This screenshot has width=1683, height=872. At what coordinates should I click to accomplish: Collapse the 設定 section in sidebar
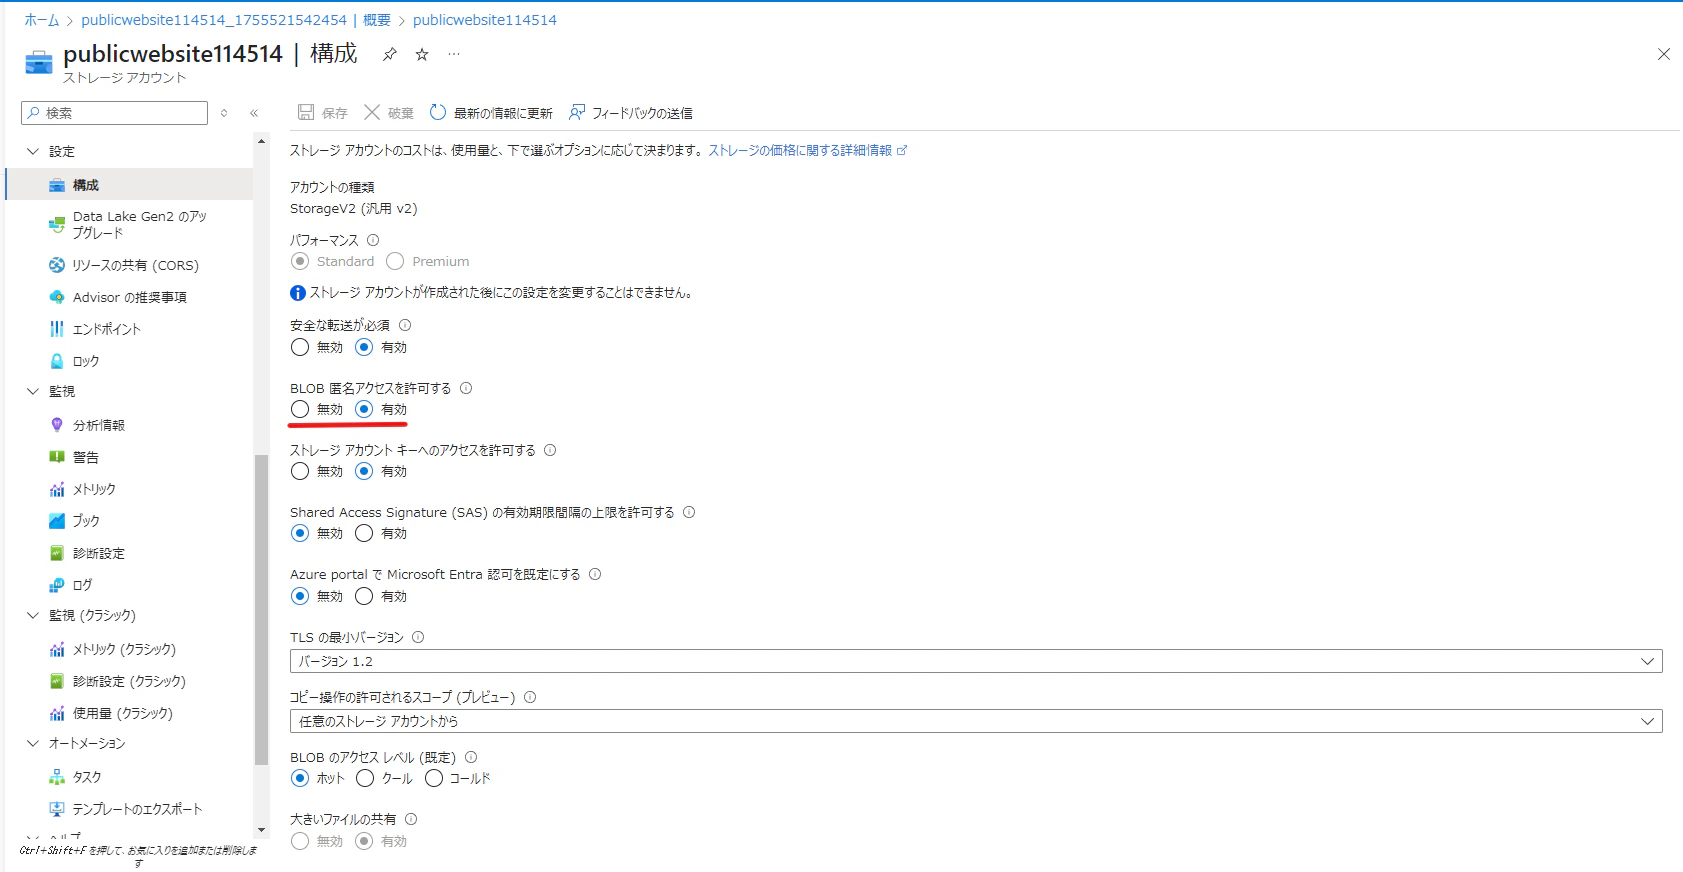[33, 151]
